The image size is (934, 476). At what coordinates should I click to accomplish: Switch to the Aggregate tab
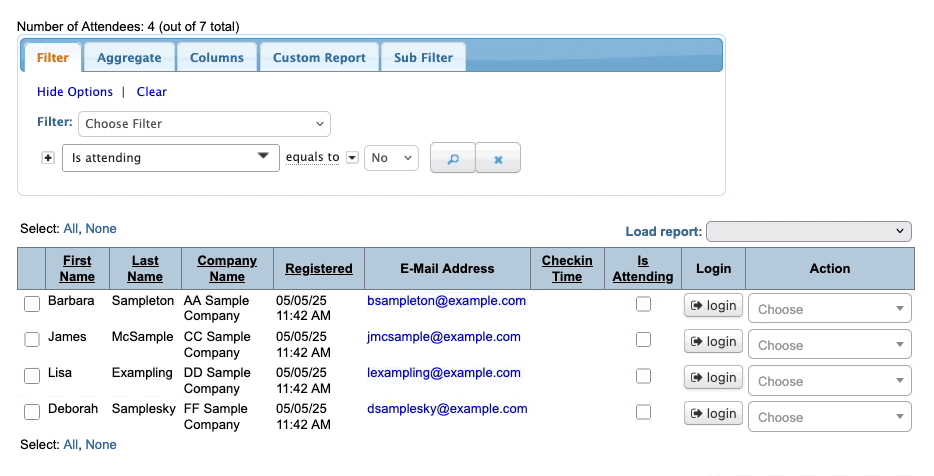[129, 57]
